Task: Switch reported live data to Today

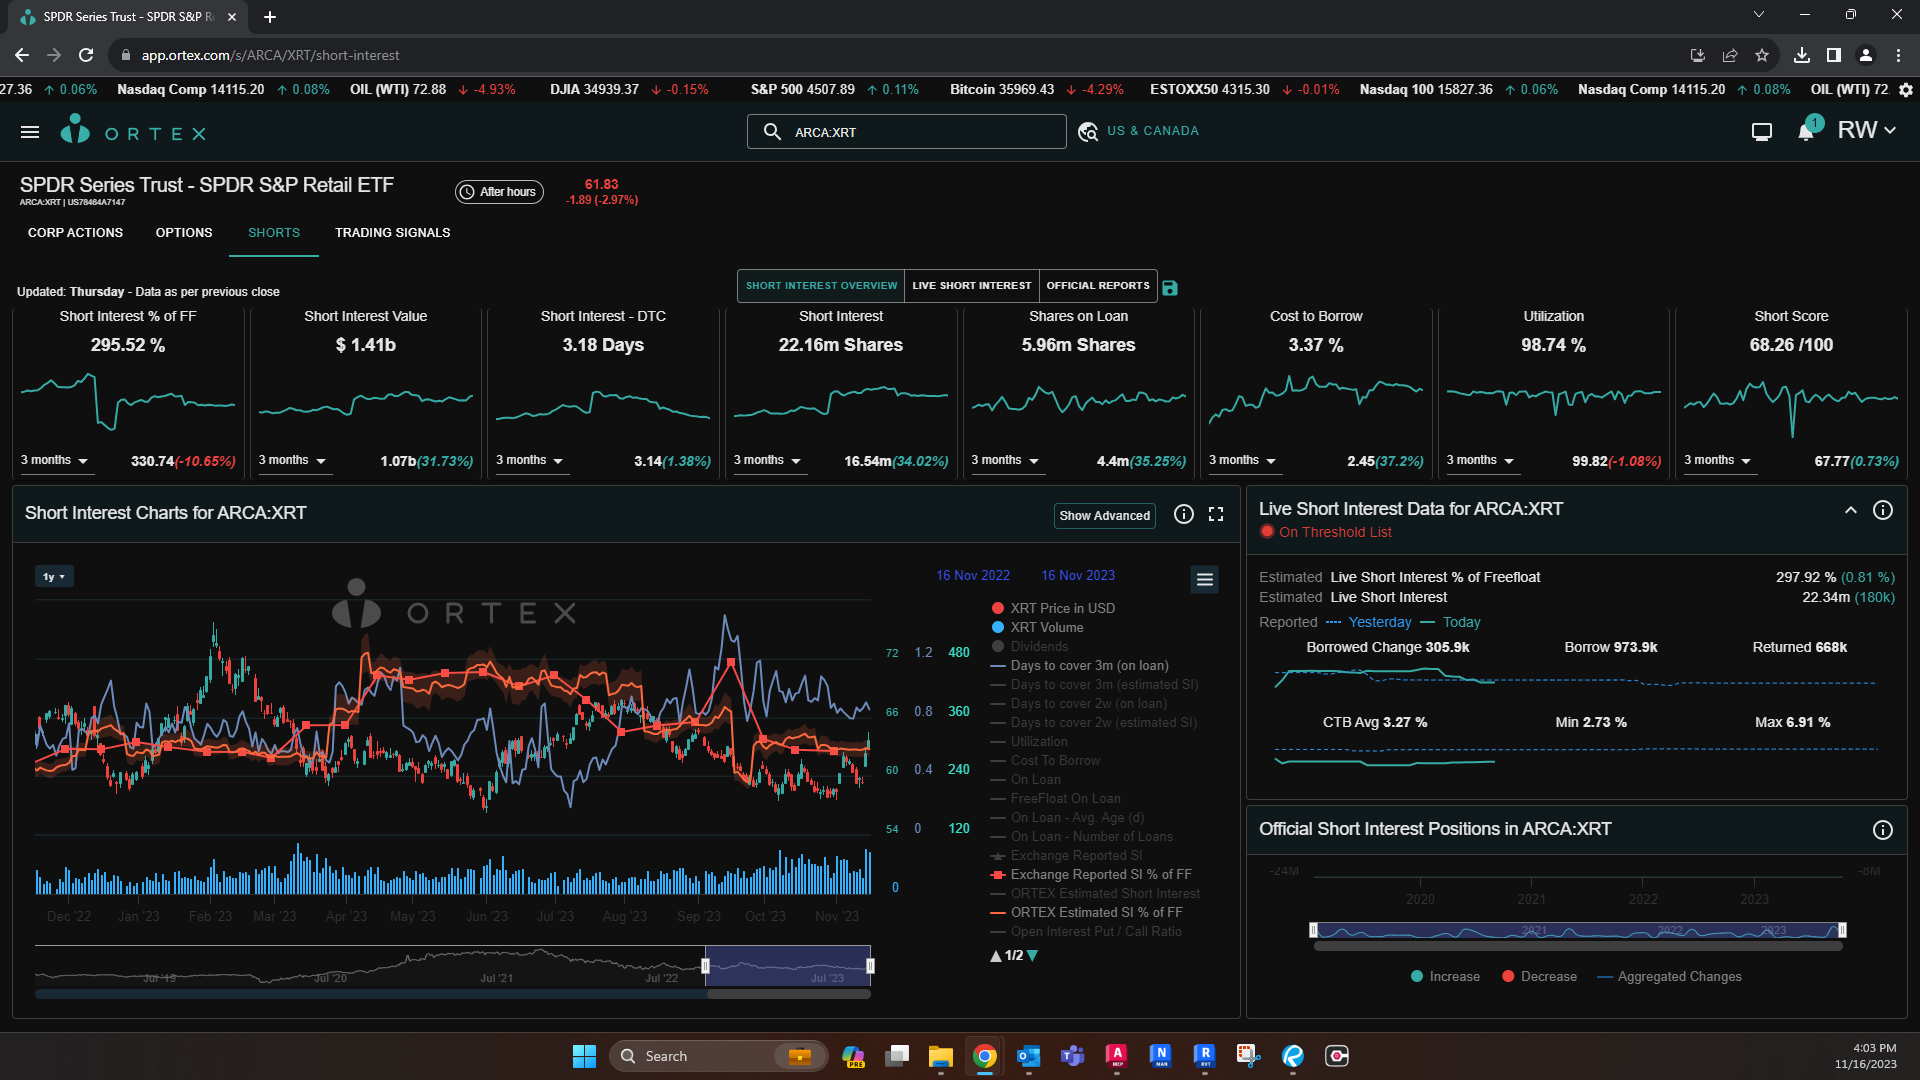Action: (x=1462, y=622)
